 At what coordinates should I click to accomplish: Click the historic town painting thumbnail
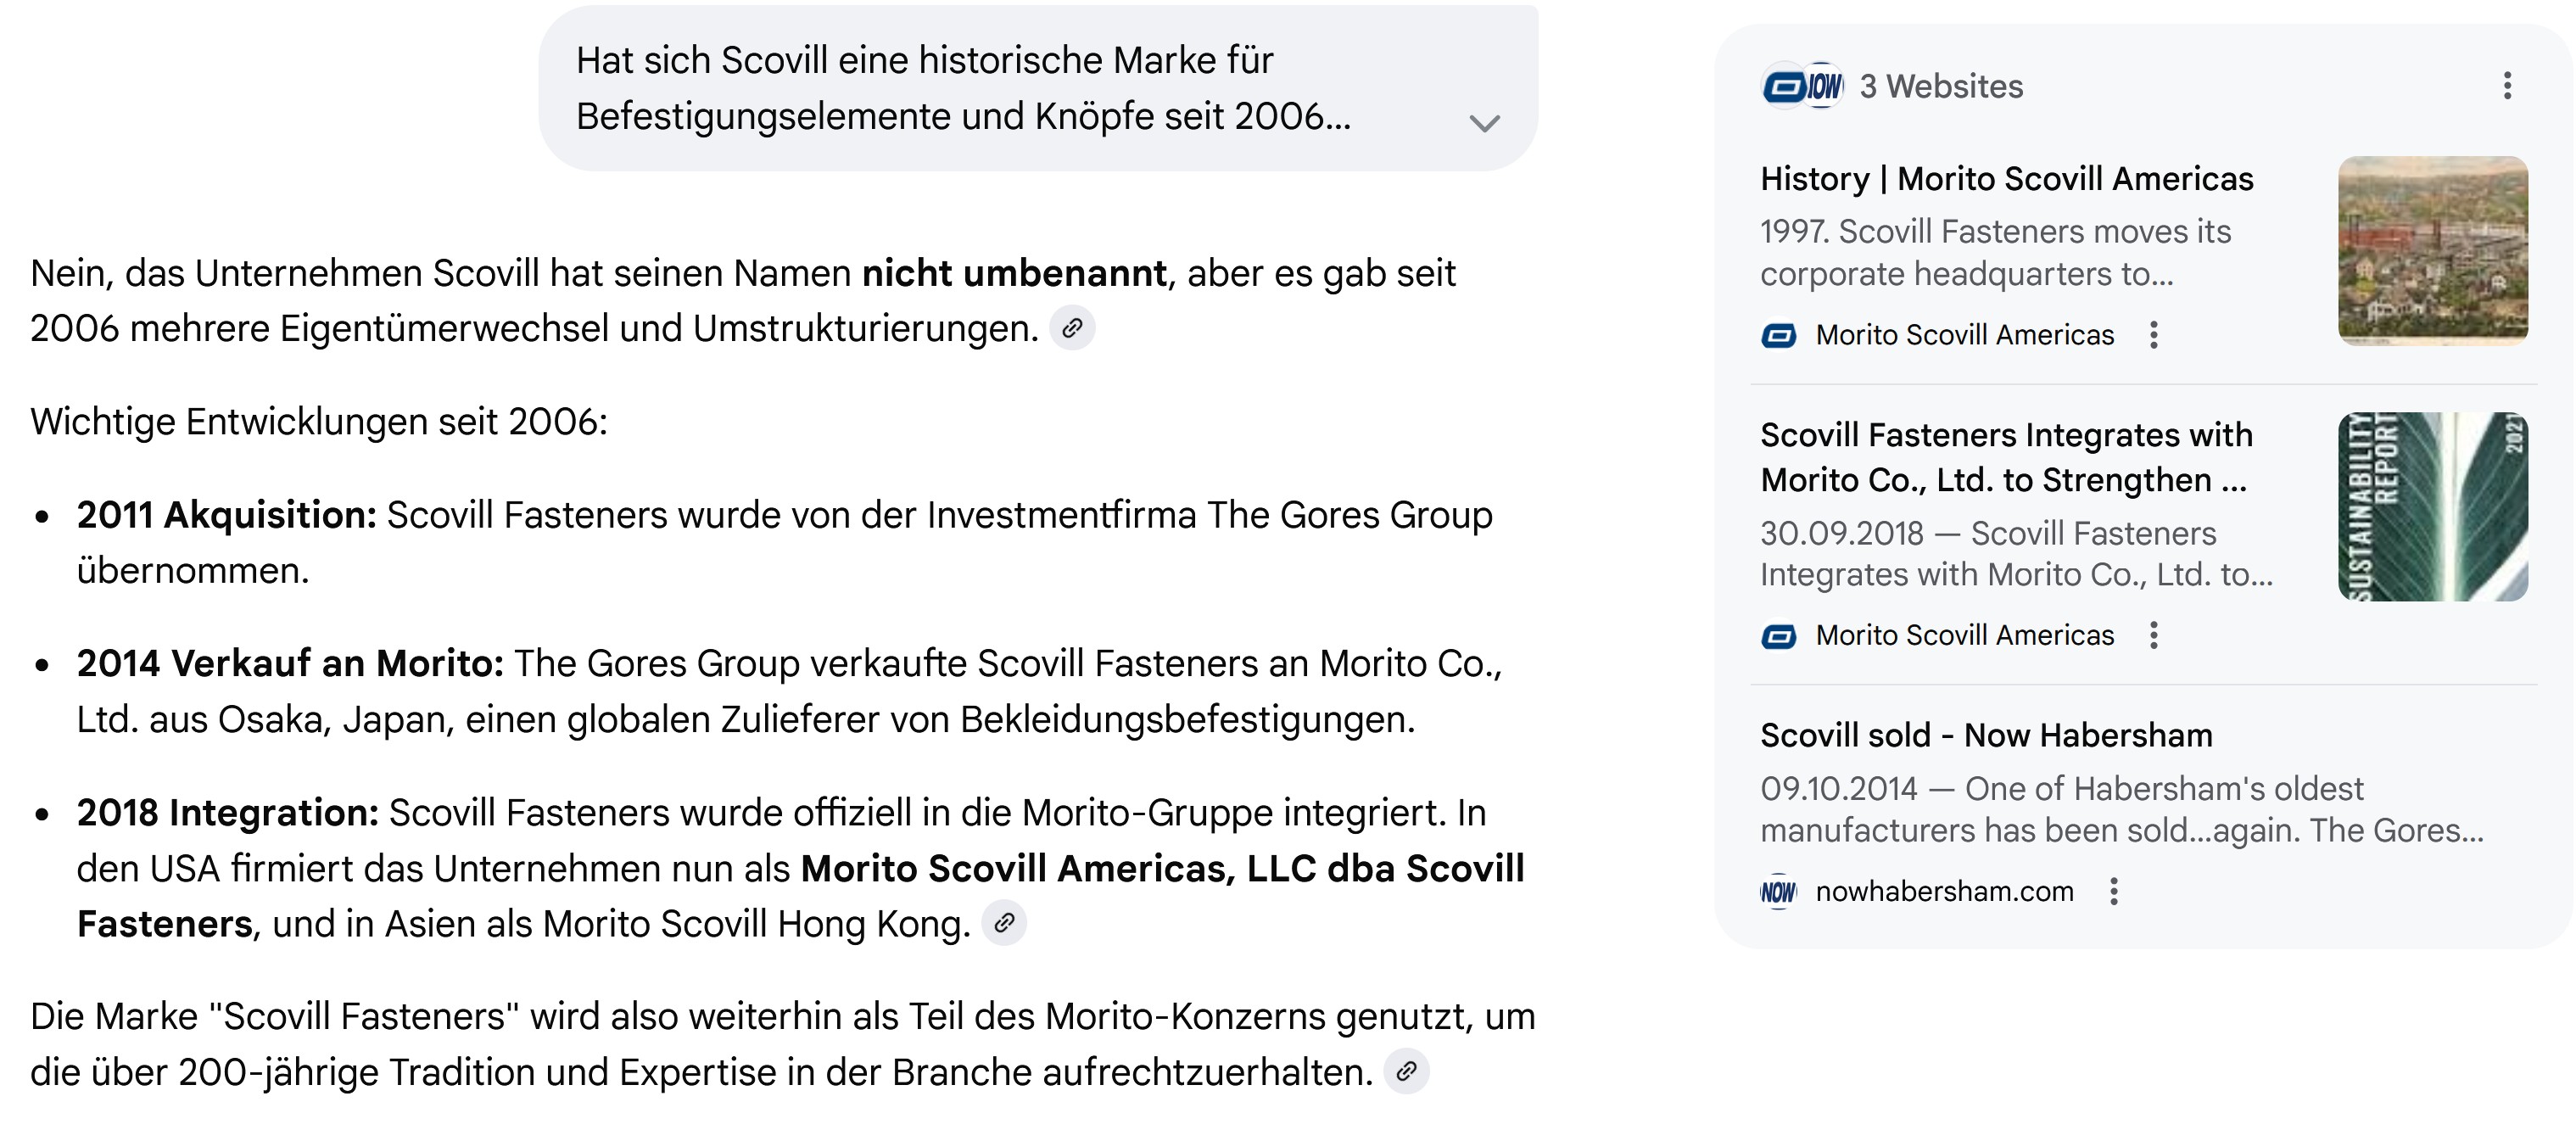(x=2432, y=250)
